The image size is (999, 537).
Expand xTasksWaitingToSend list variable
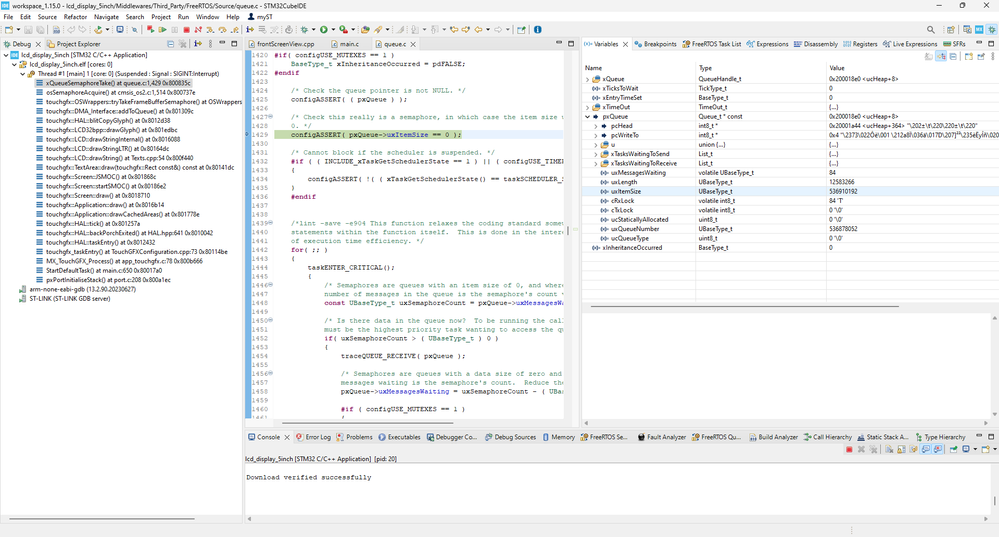[x=595, y=154]
